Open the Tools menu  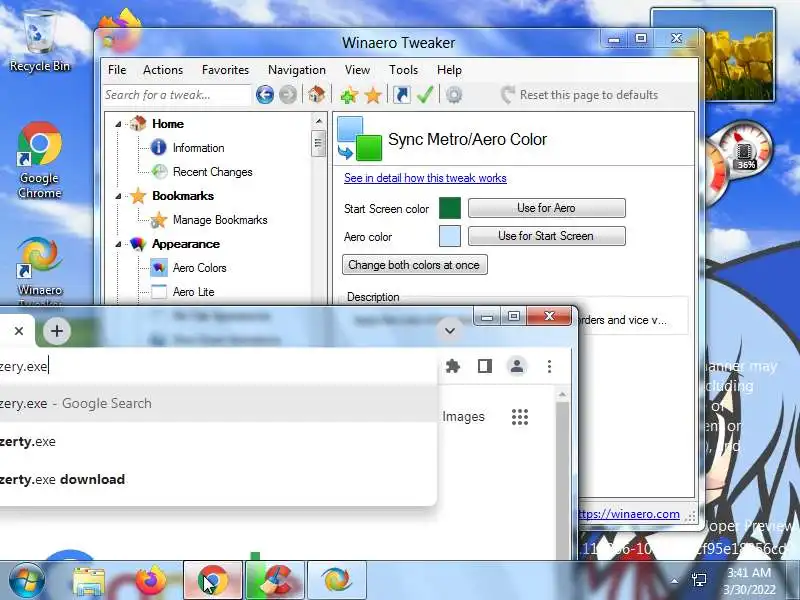(403, 70)
